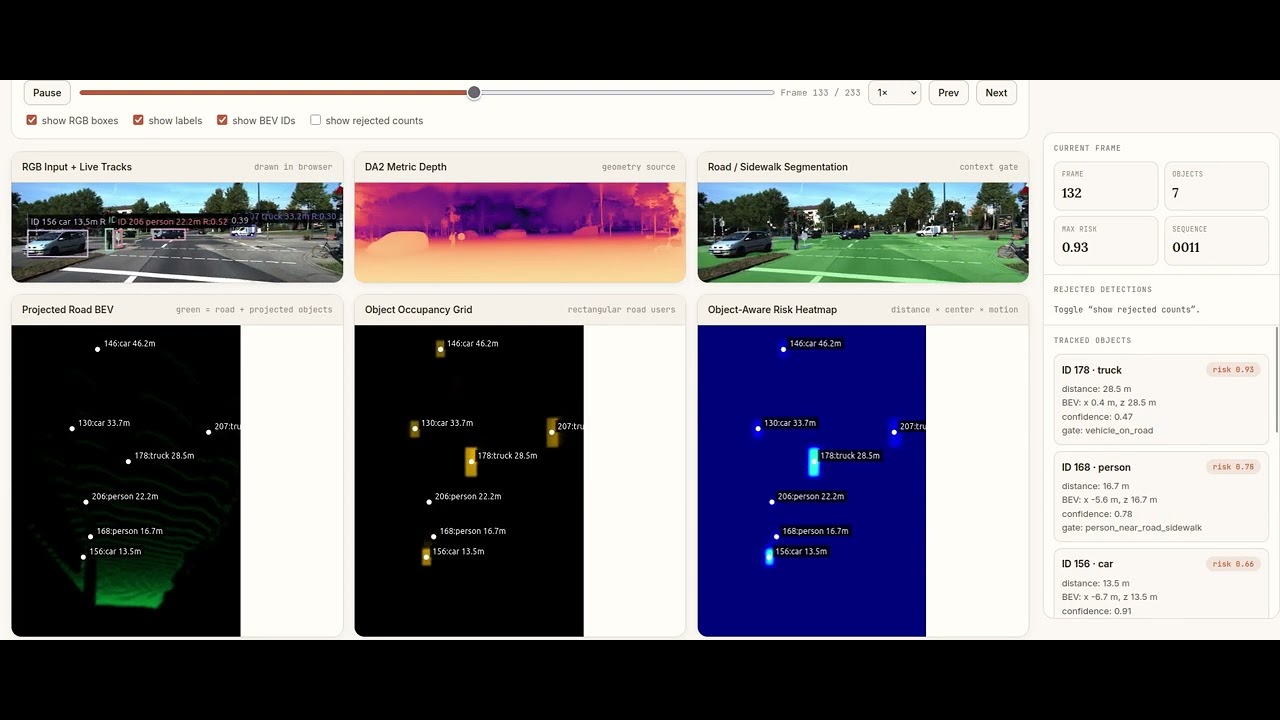The width and height of the screenshot is (1280, 720).
Task: Click the Object-Aware Risk Heatmap canvas
Action: pyautogui.click(x=812, y=481)
